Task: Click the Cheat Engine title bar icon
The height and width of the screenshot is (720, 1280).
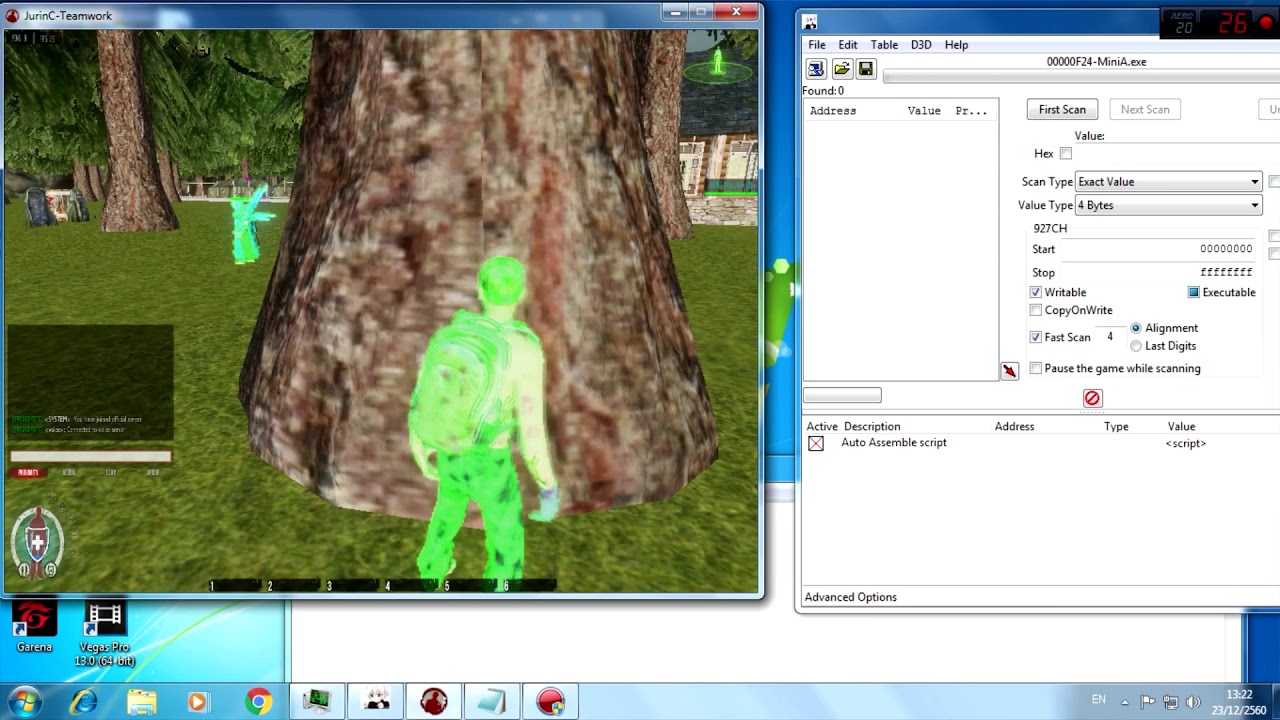Action: click(x=810, y=22)
